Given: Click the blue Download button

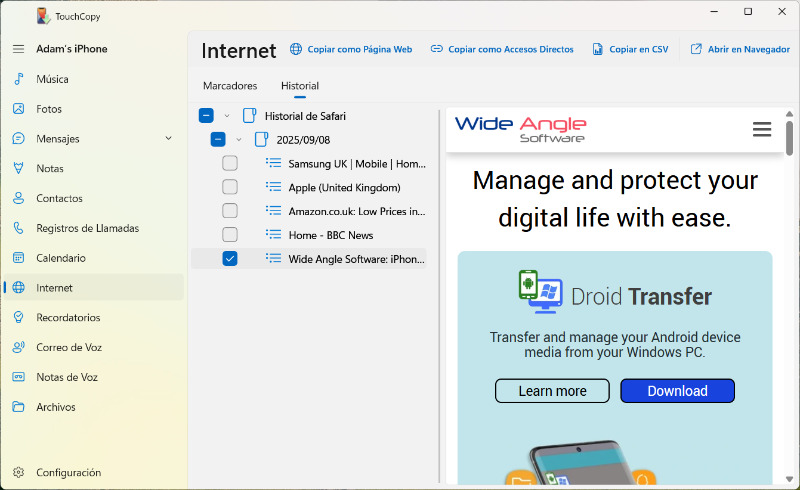Looking at the screenshot, I should coord(678,390).
